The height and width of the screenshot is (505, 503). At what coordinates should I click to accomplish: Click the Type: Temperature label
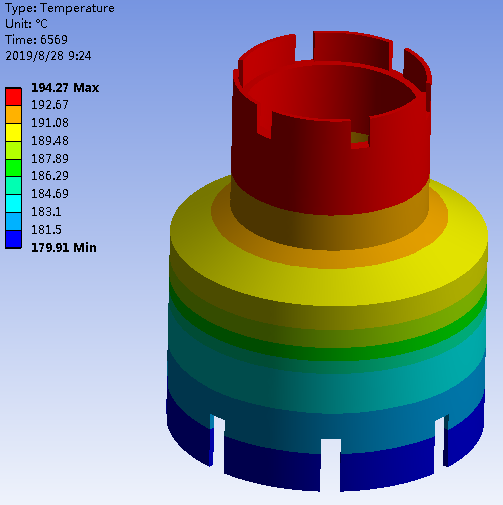[x=60, y=8]
